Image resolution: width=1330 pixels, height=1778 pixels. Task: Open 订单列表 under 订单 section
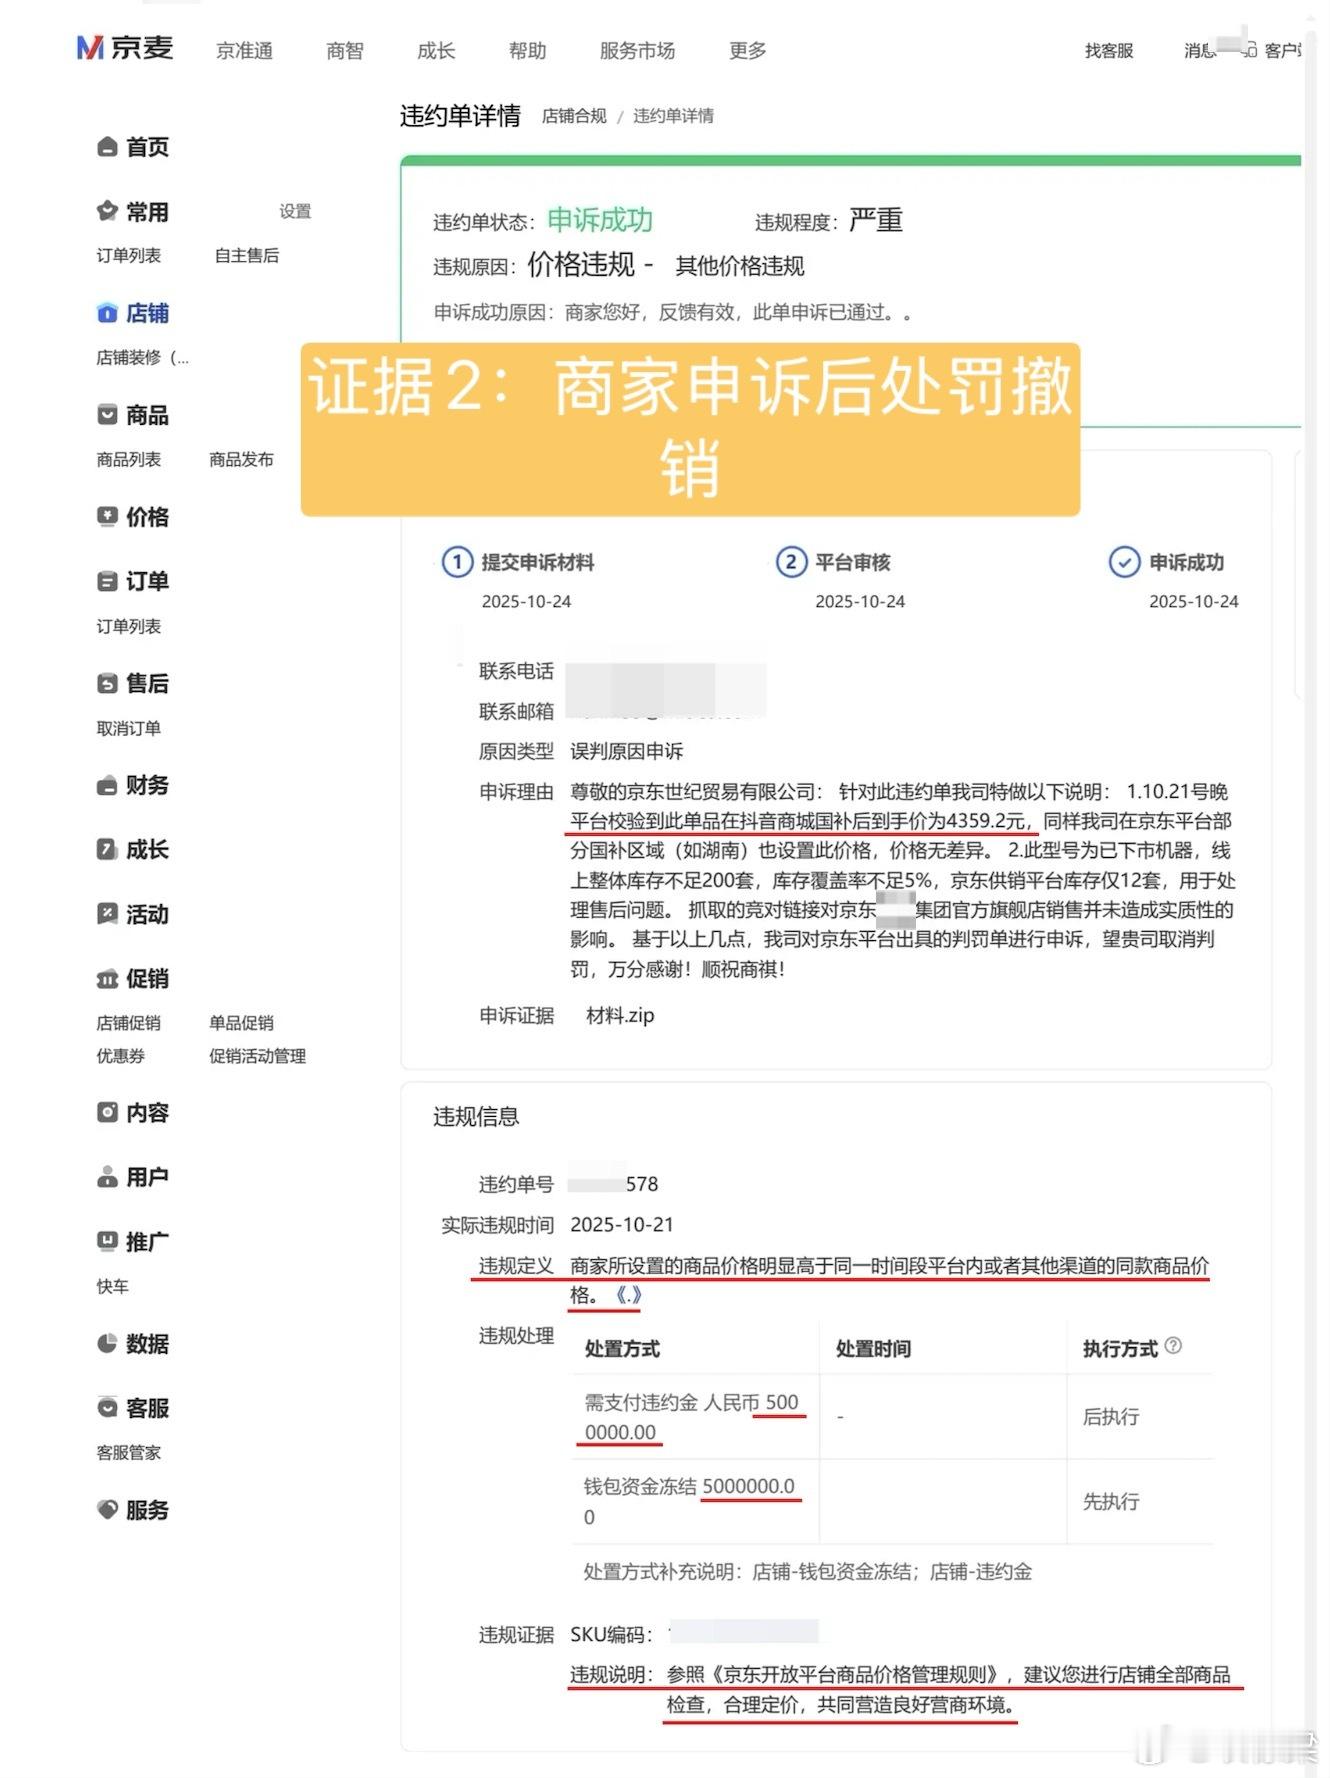(128, 626)
